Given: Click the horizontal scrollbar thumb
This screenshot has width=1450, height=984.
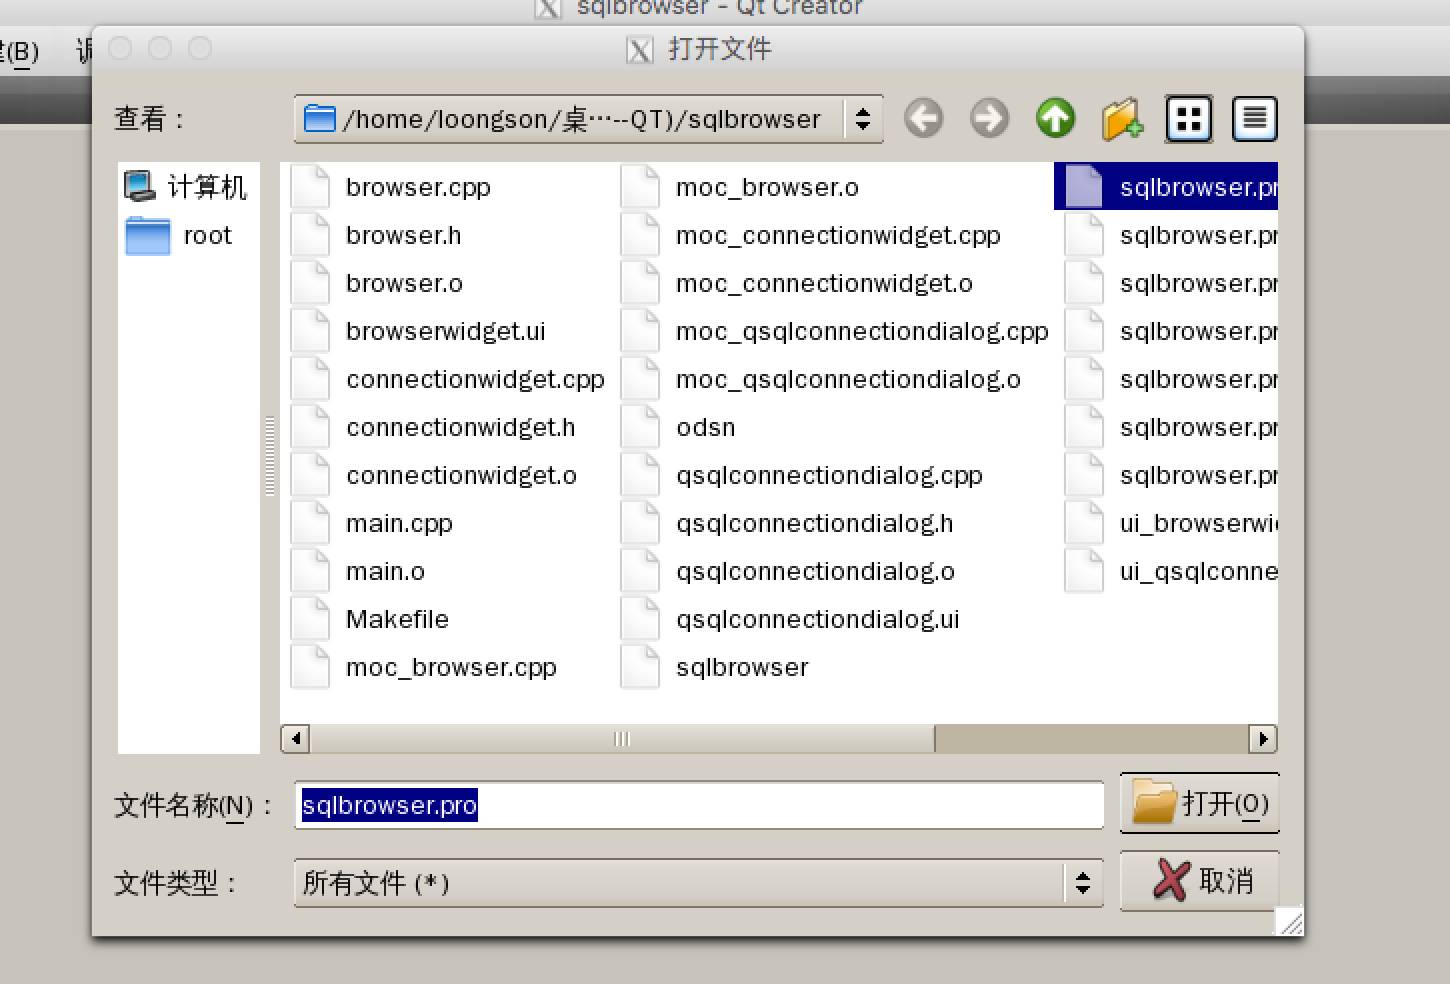Looking at the screenshot, I should point(622,739).
